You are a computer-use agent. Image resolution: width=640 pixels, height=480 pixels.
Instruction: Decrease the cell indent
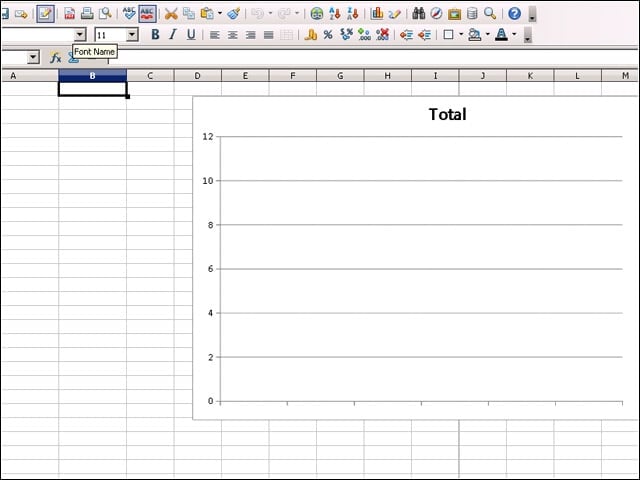[x=406, y=35]
